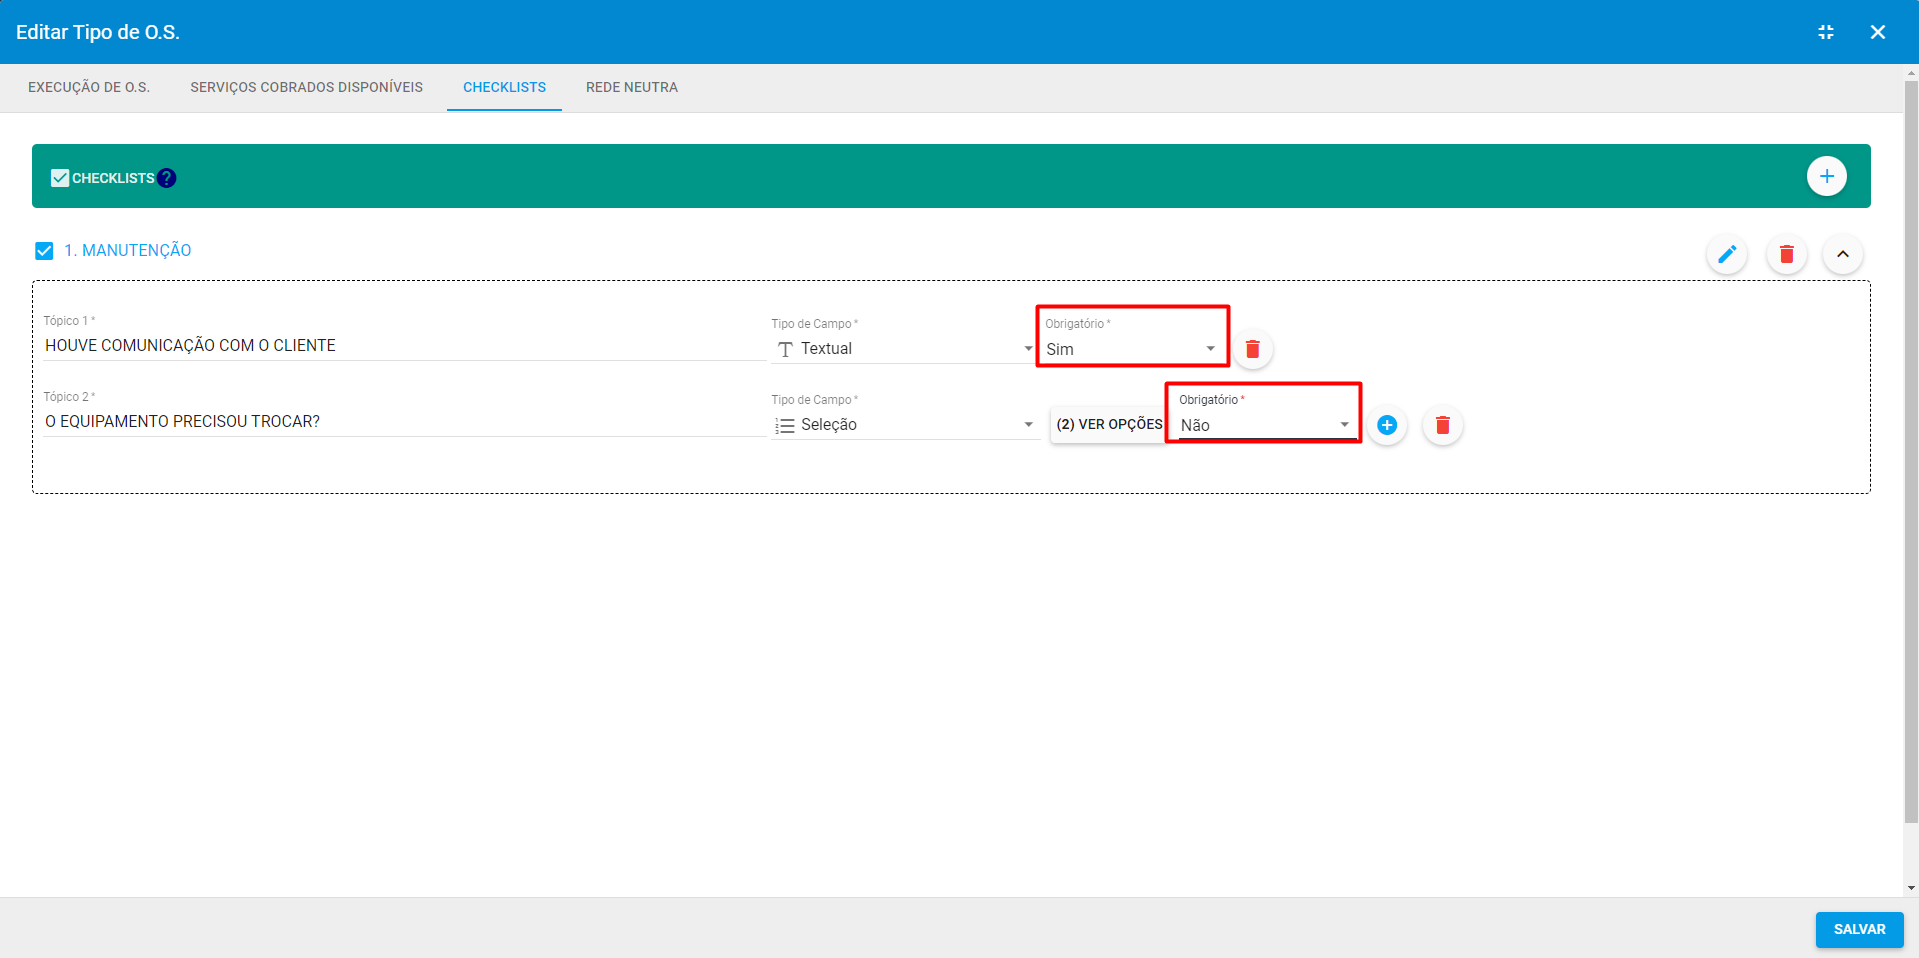
Task: Toggle the Checklists header checkbox
Action: coord(60,178)
